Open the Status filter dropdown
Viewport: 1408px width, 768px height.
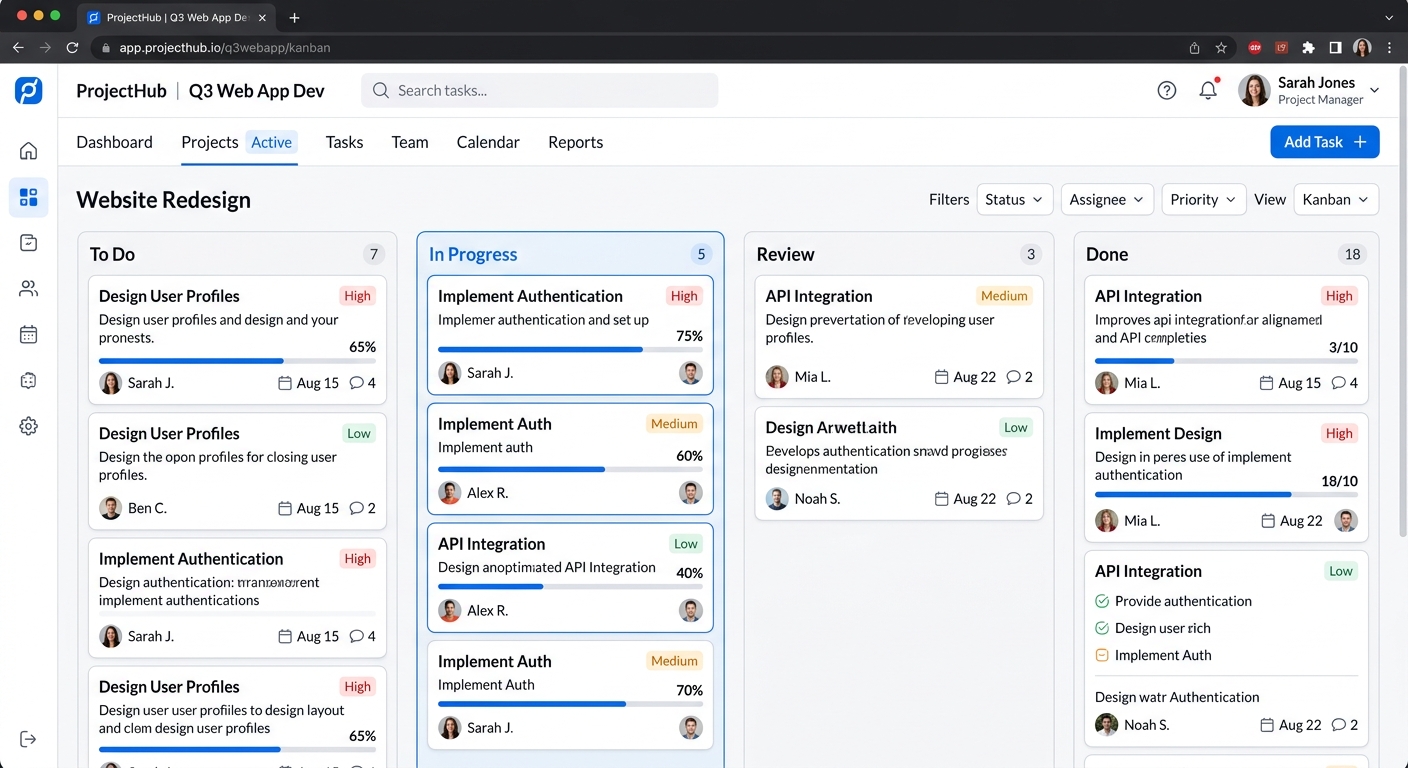pos(1014,199)
